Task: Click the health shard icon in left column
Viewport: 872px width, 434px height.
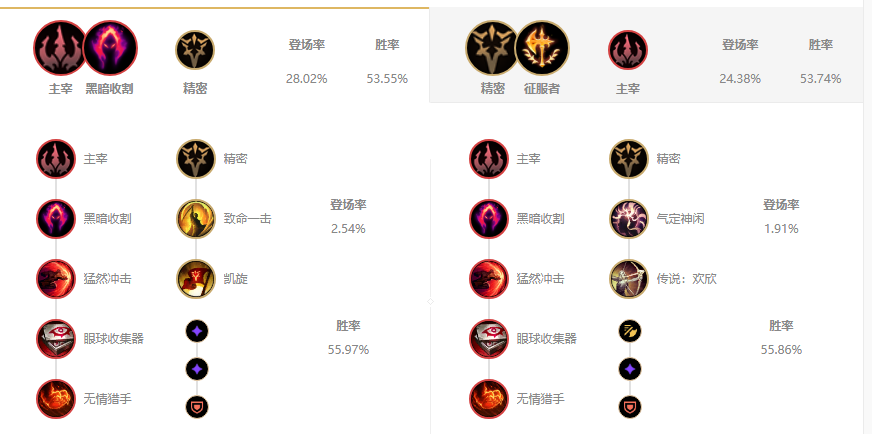Action: tap(196, 407)
